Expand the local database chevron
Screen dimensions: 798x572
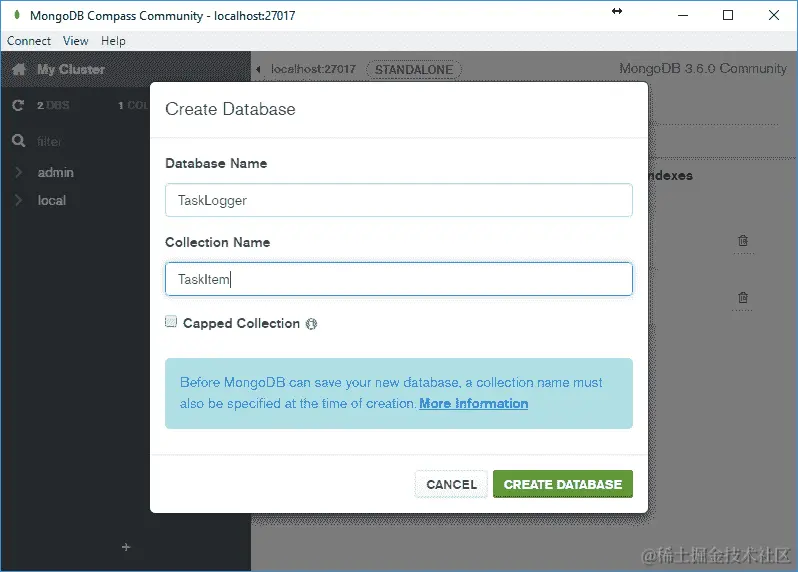tap(19, 200)
